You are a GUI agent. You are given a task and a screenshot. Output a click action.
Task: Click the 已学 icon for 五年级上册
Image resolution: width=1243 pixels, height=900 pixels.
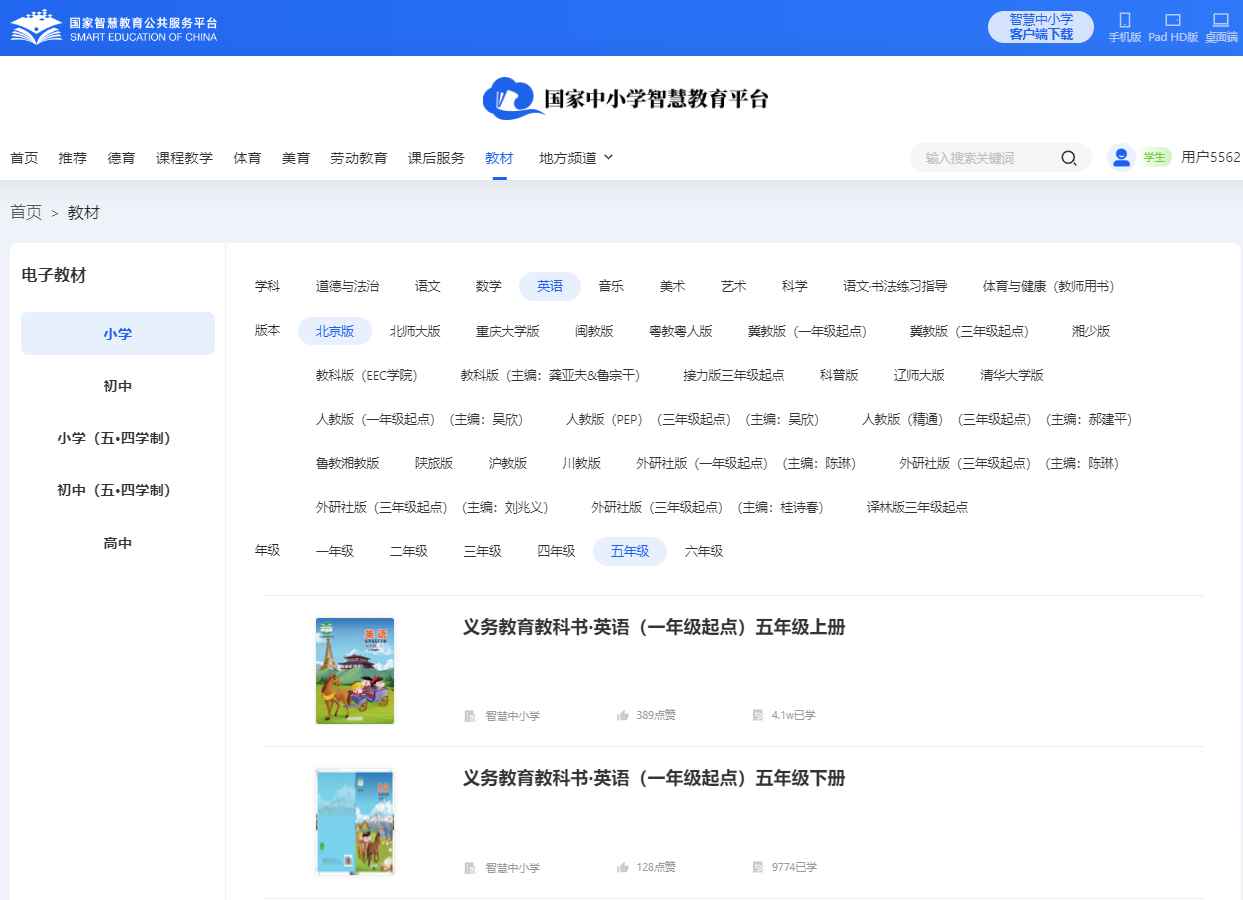758,715
